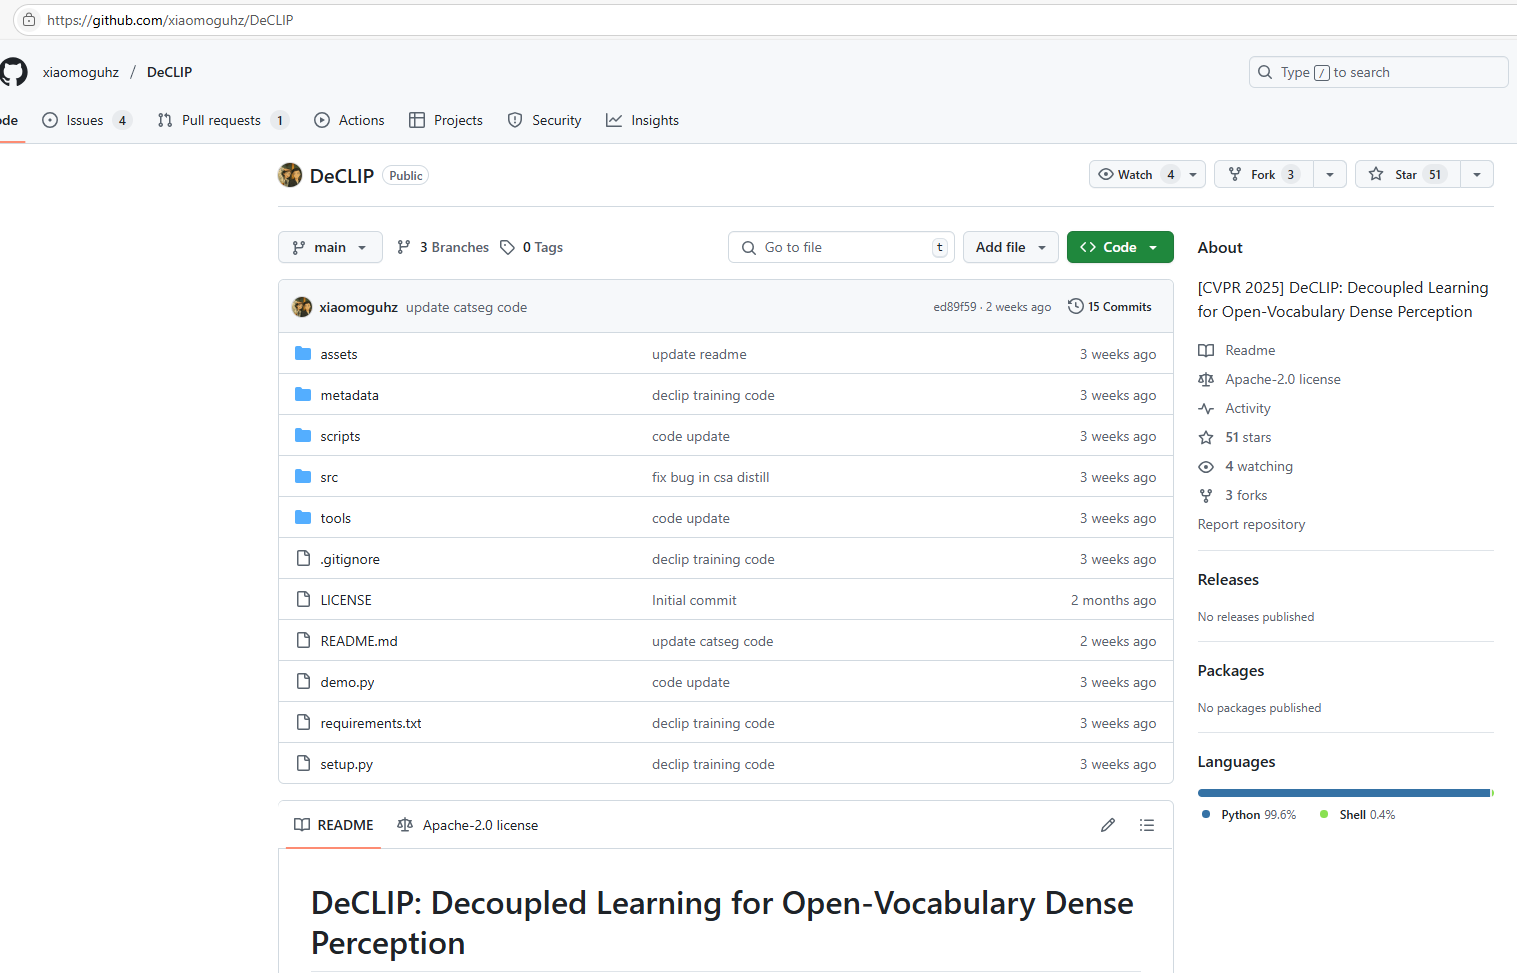Open the 15 Commits history link
The width and height of the screenshot is (1517, 973).
pyautogui.click(x=1110, y=307)
